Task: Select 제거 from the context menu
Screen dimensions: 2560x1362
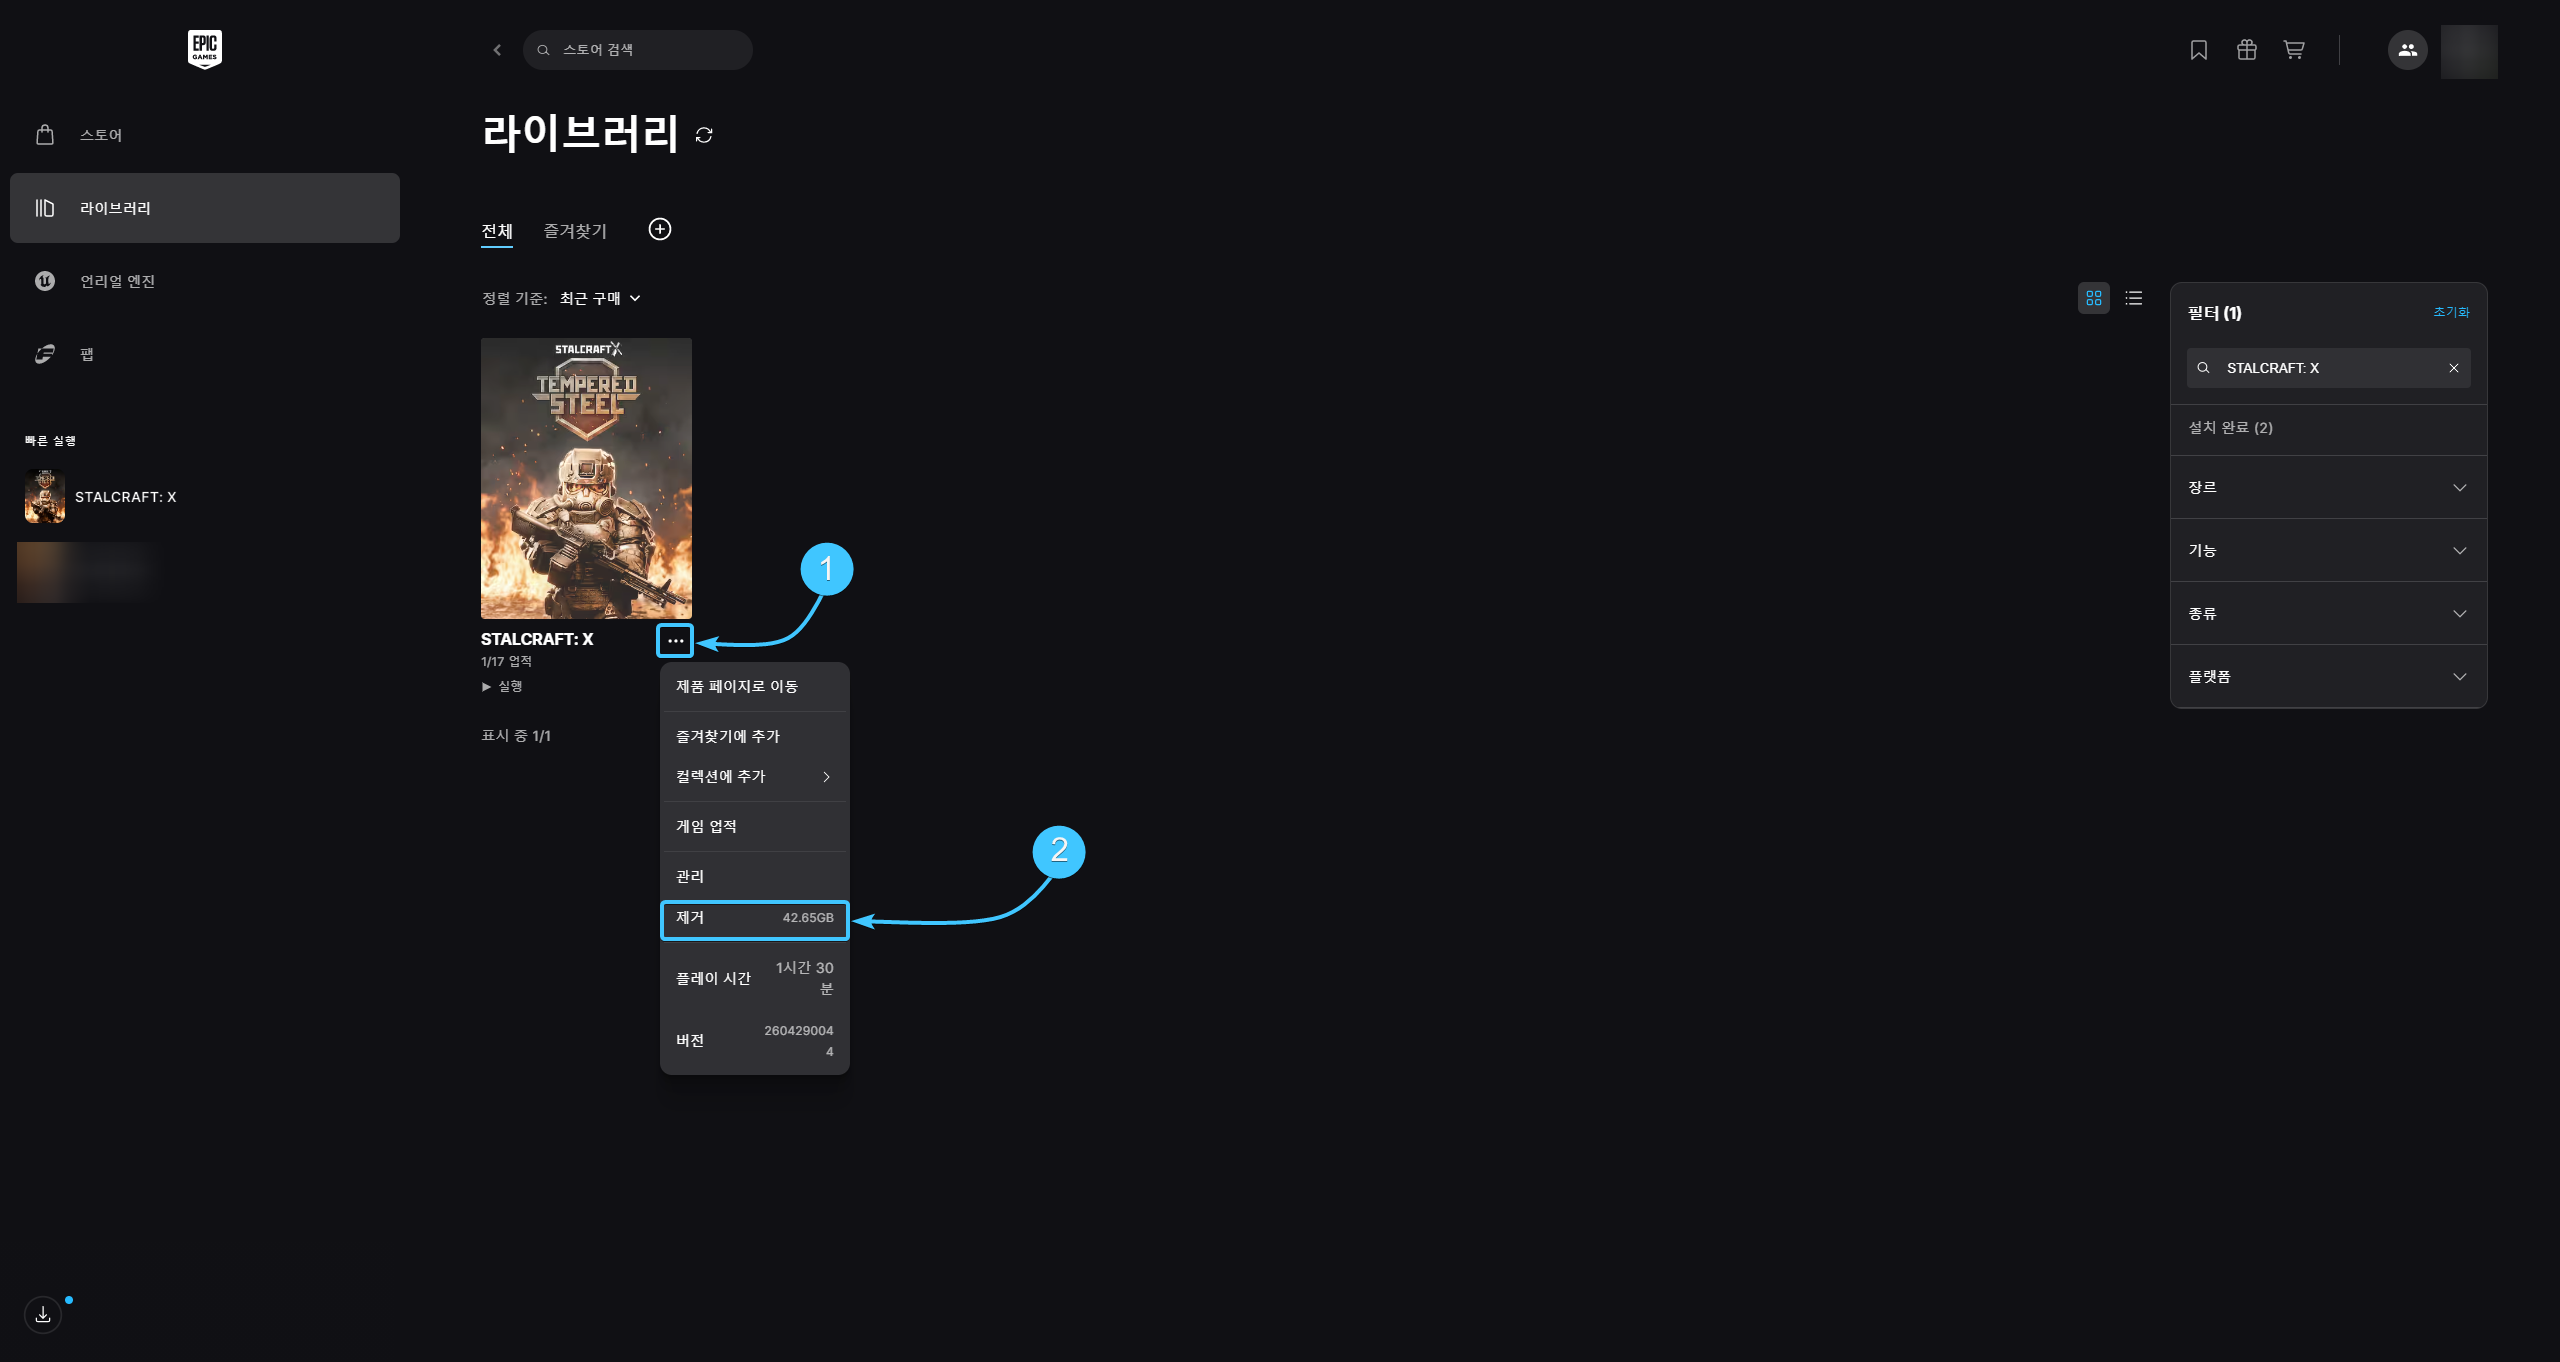Action: [754, 919]
